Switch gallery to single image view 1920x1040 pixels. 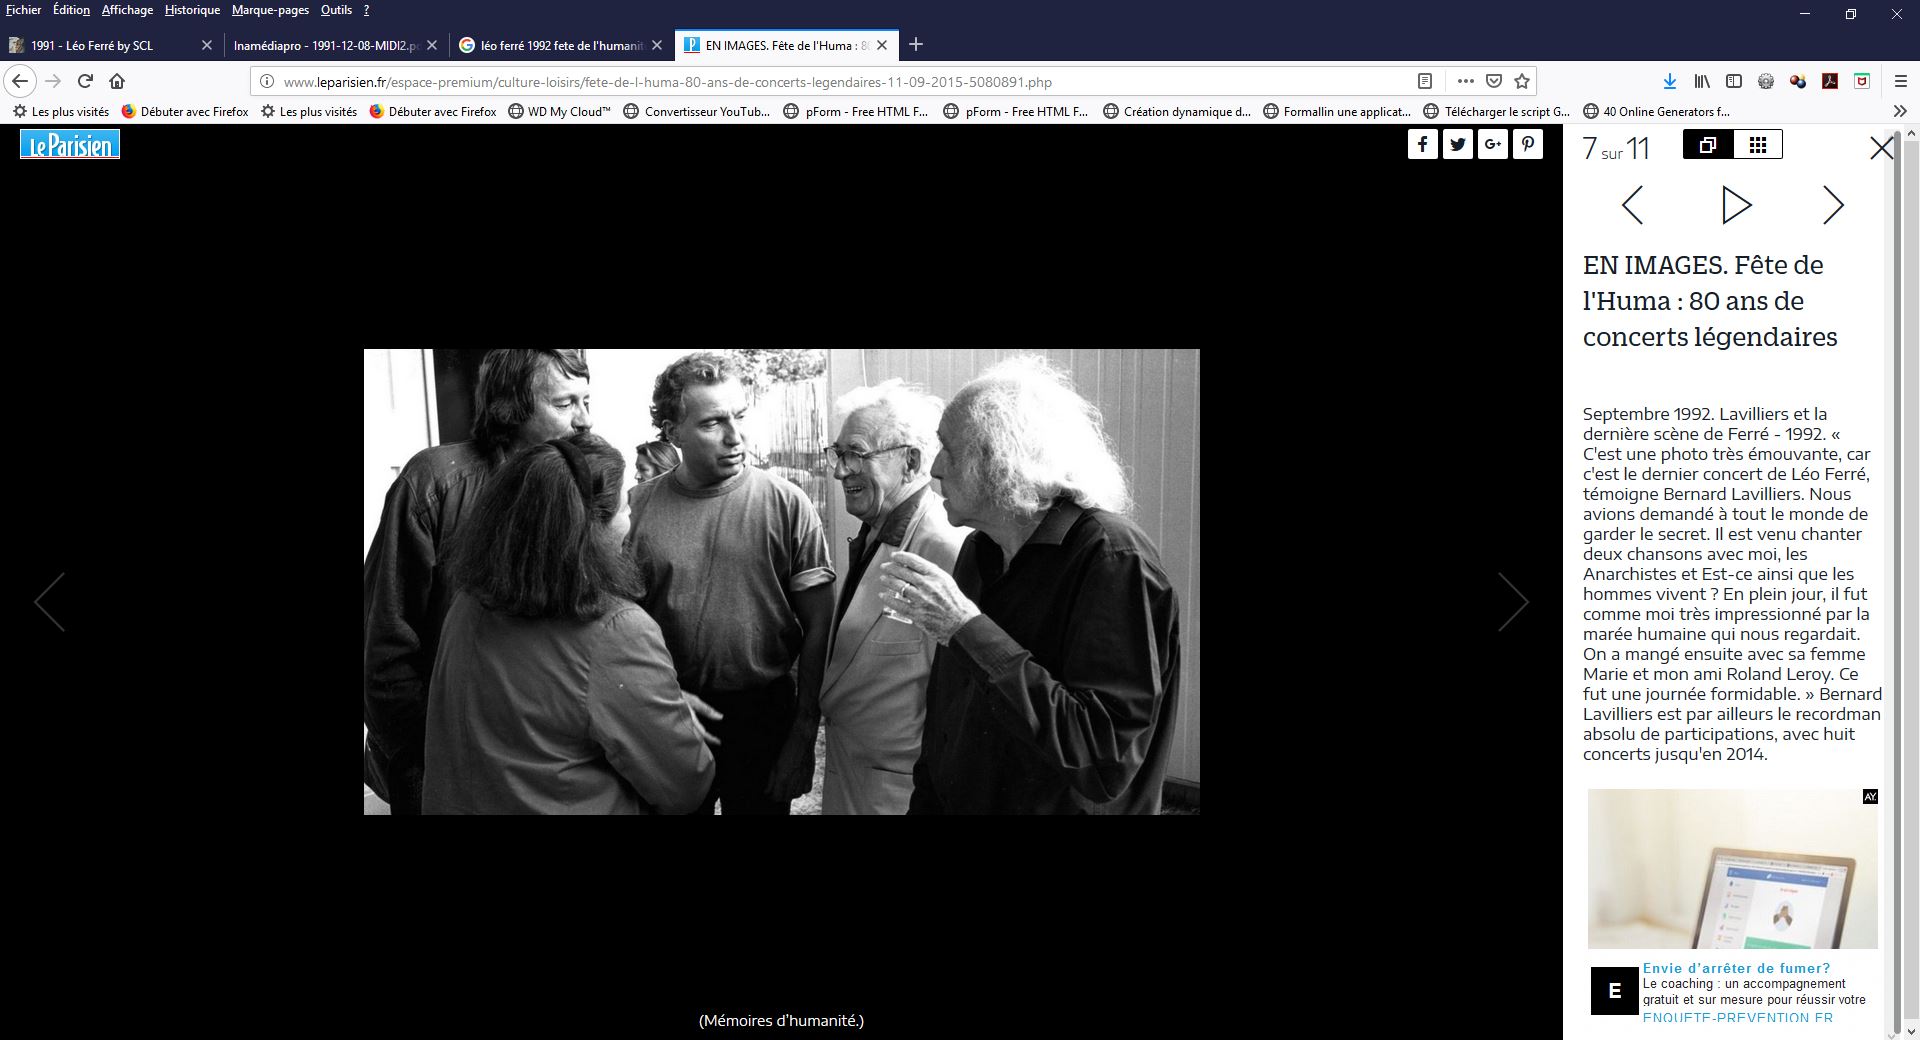[1708, 145]
